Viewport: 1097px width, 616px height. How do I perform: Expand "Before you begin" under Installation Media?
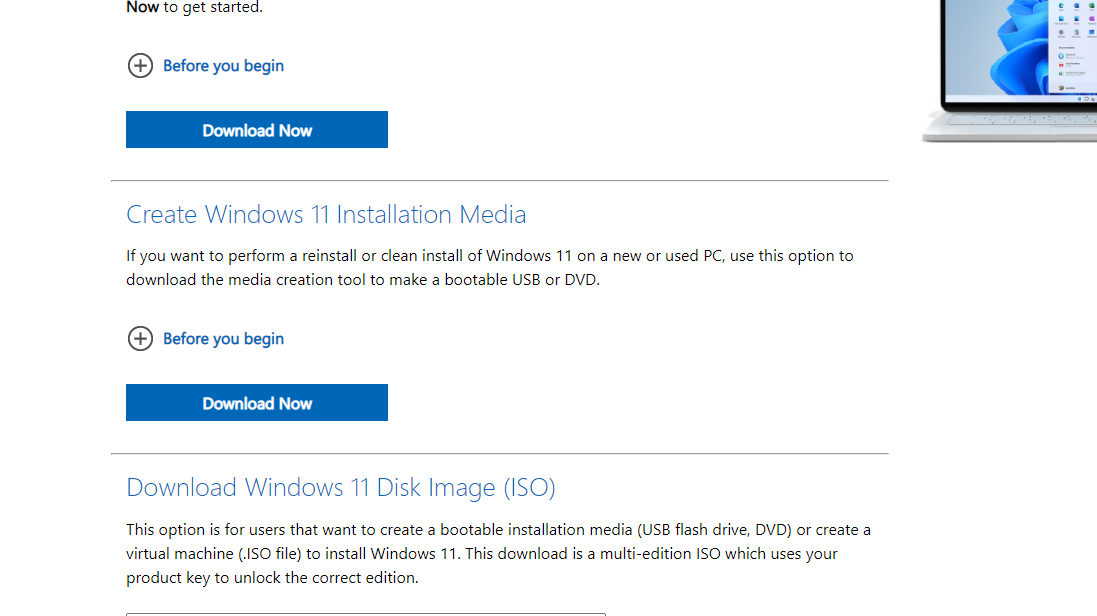point(223,339)
